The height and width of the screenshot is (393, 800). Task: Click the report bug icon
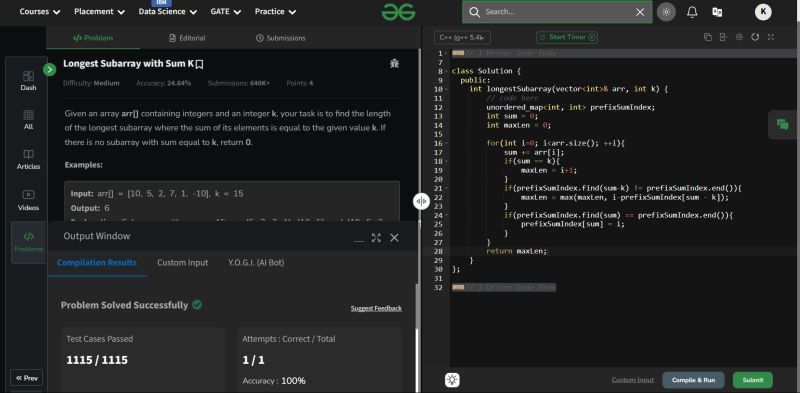(x=394, y=63)
